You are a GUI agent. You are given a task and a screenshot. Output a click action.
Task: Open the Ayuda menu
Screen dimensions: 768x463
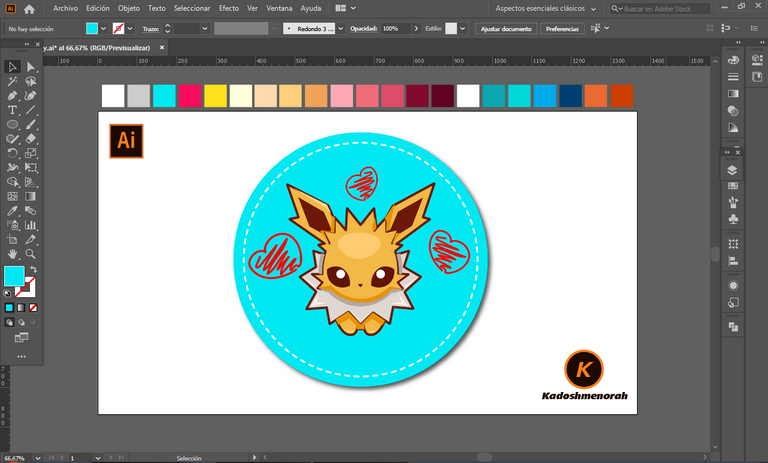click(311, 8)
